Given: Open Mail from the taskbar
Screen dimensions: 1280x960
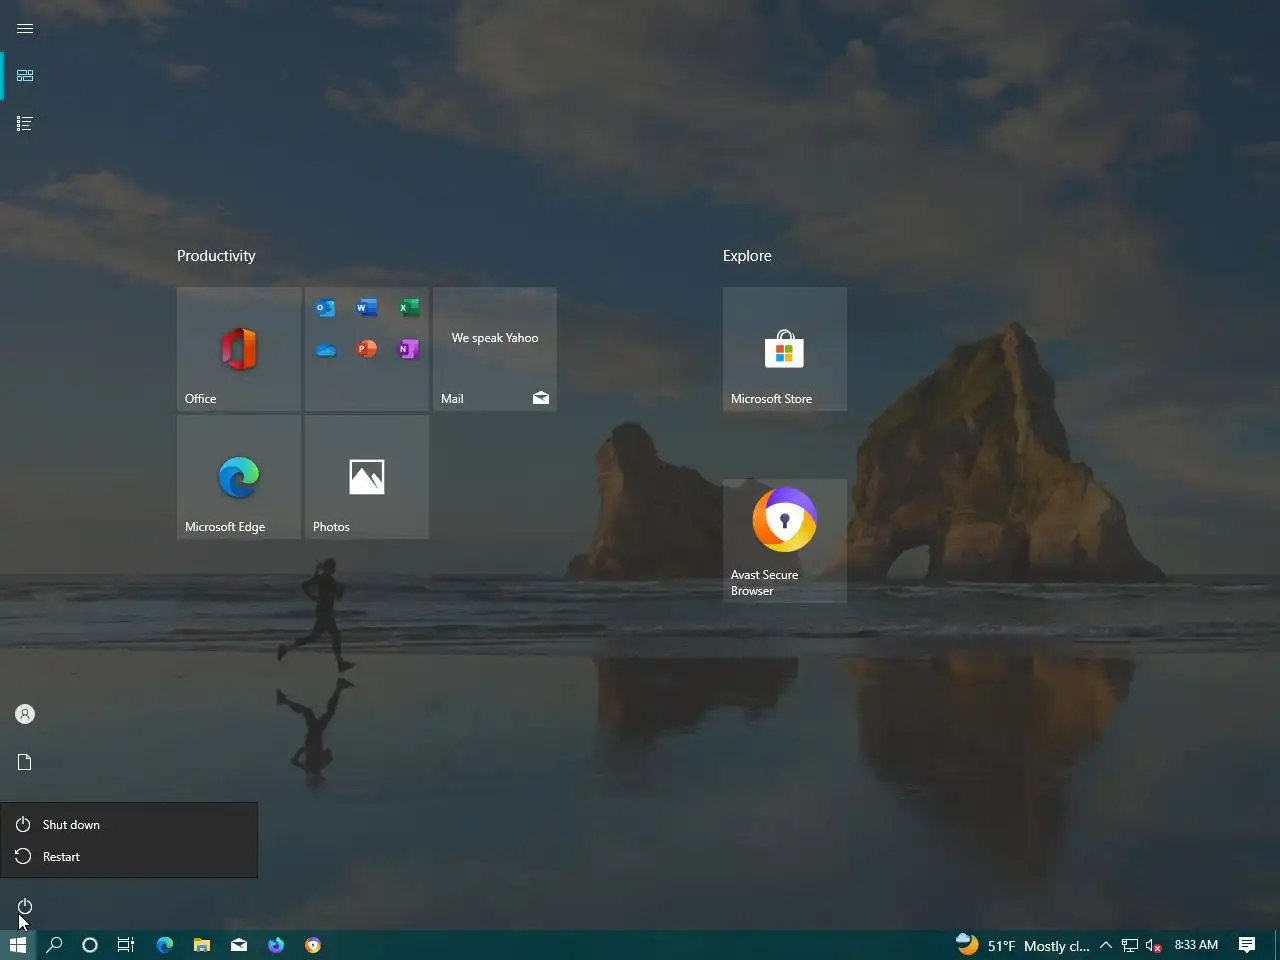Looking at the screenshot, I should click(x=239, y=945).
